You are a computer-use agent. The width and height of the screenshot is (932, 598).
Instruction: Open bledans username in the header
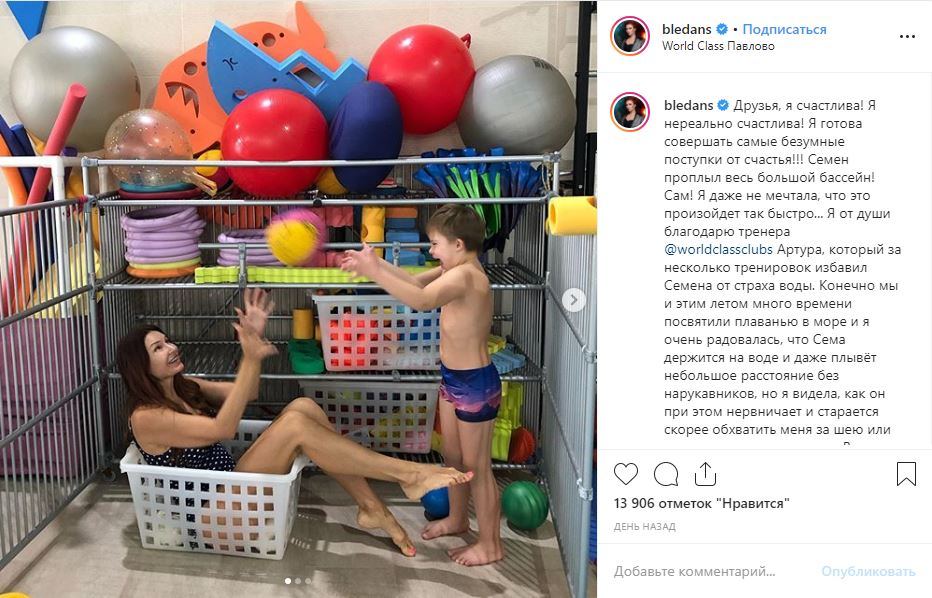687,29
